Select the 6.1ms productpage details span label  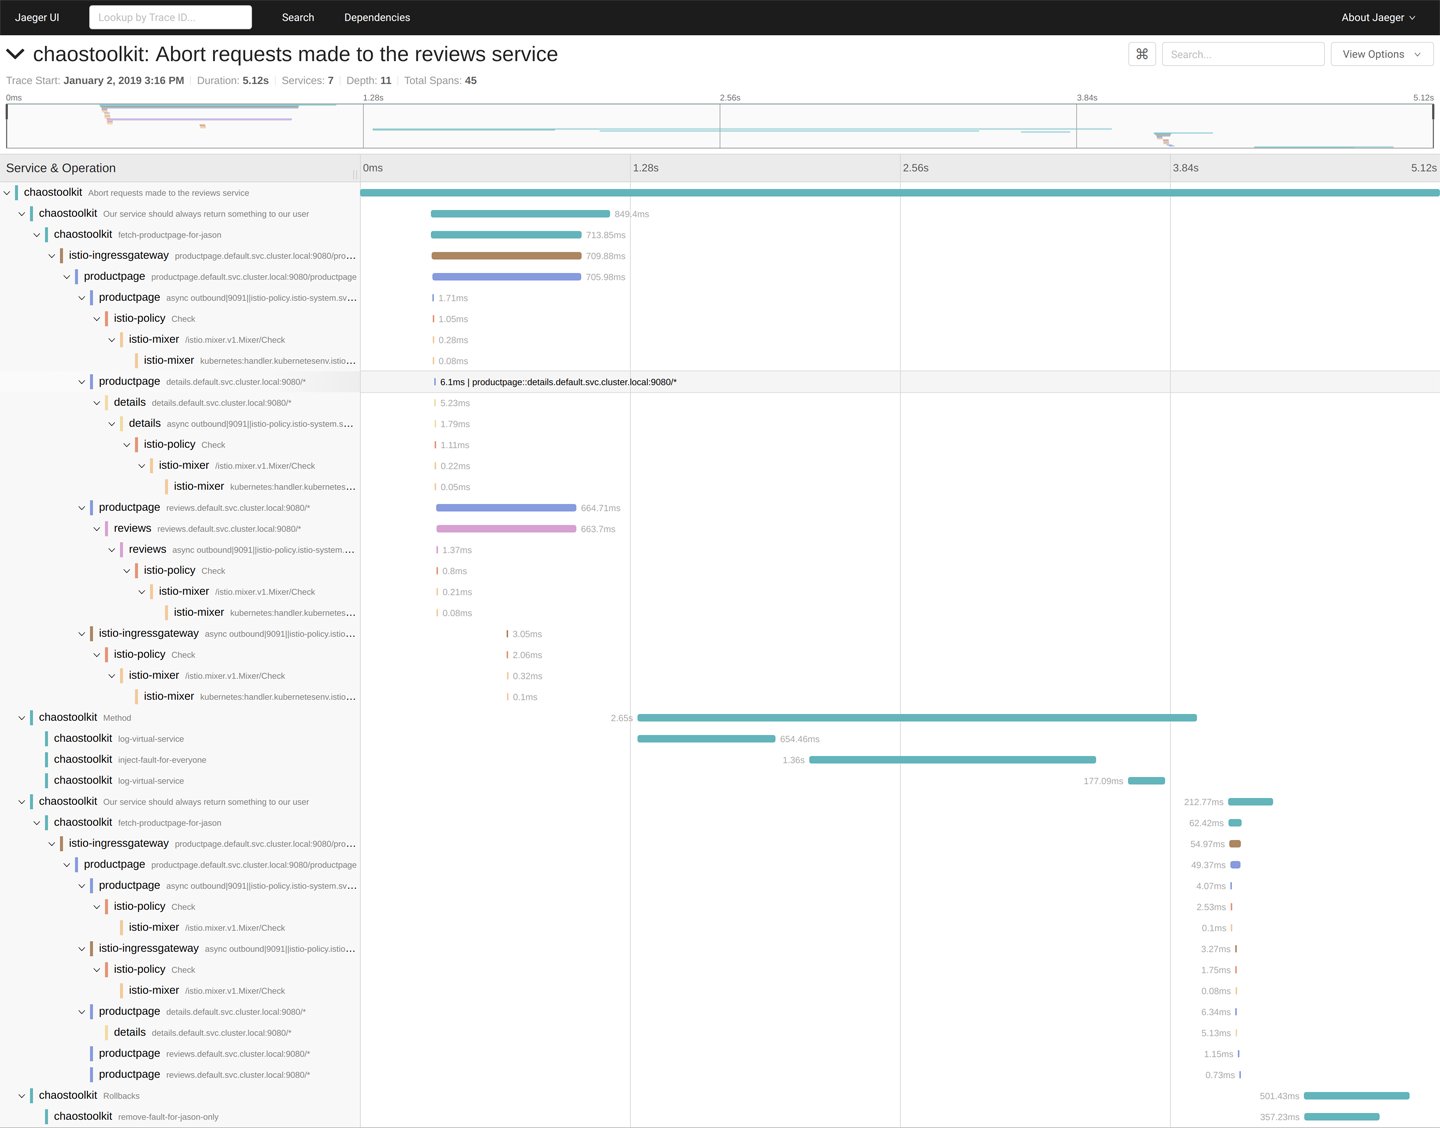[x=558, y=382]
